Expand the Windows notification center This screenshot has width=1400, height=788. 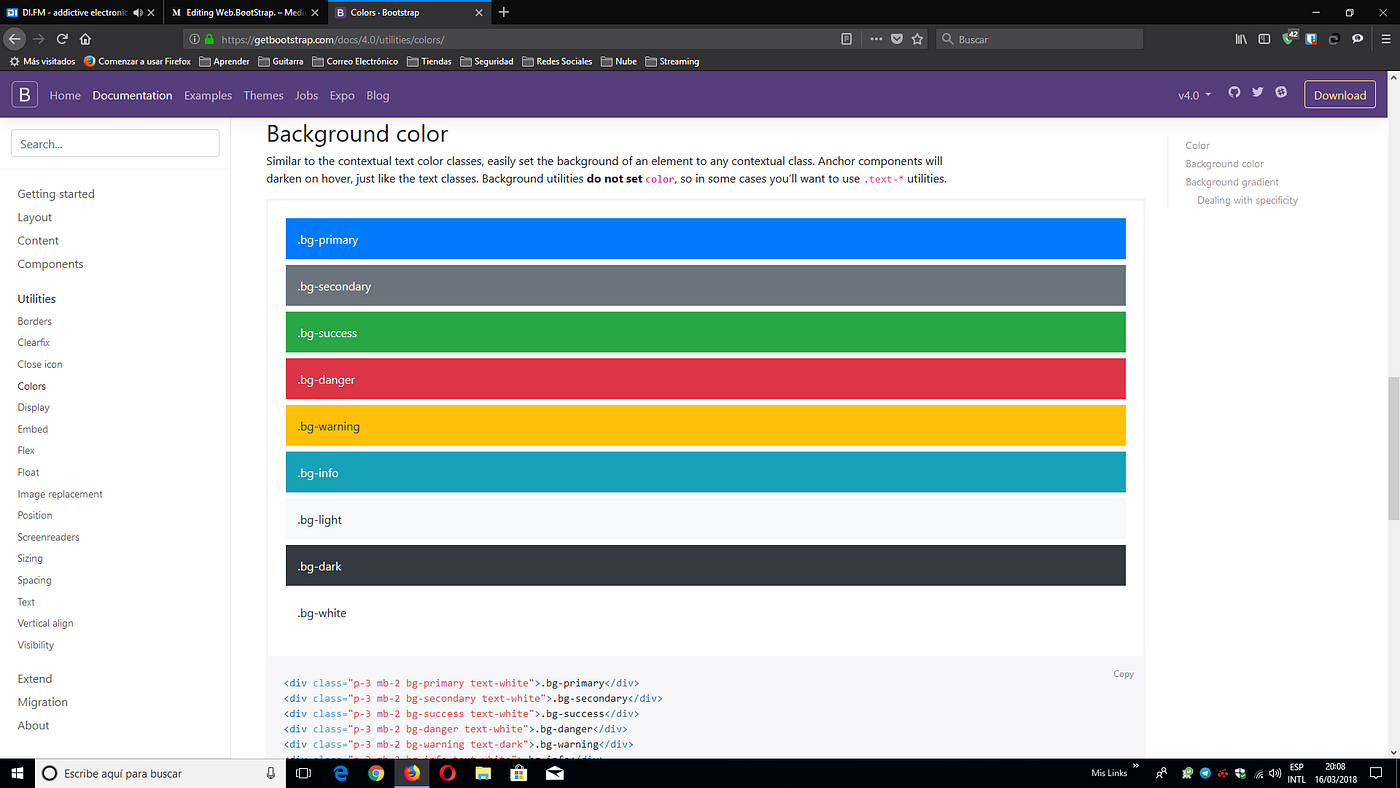(1377, 772)
